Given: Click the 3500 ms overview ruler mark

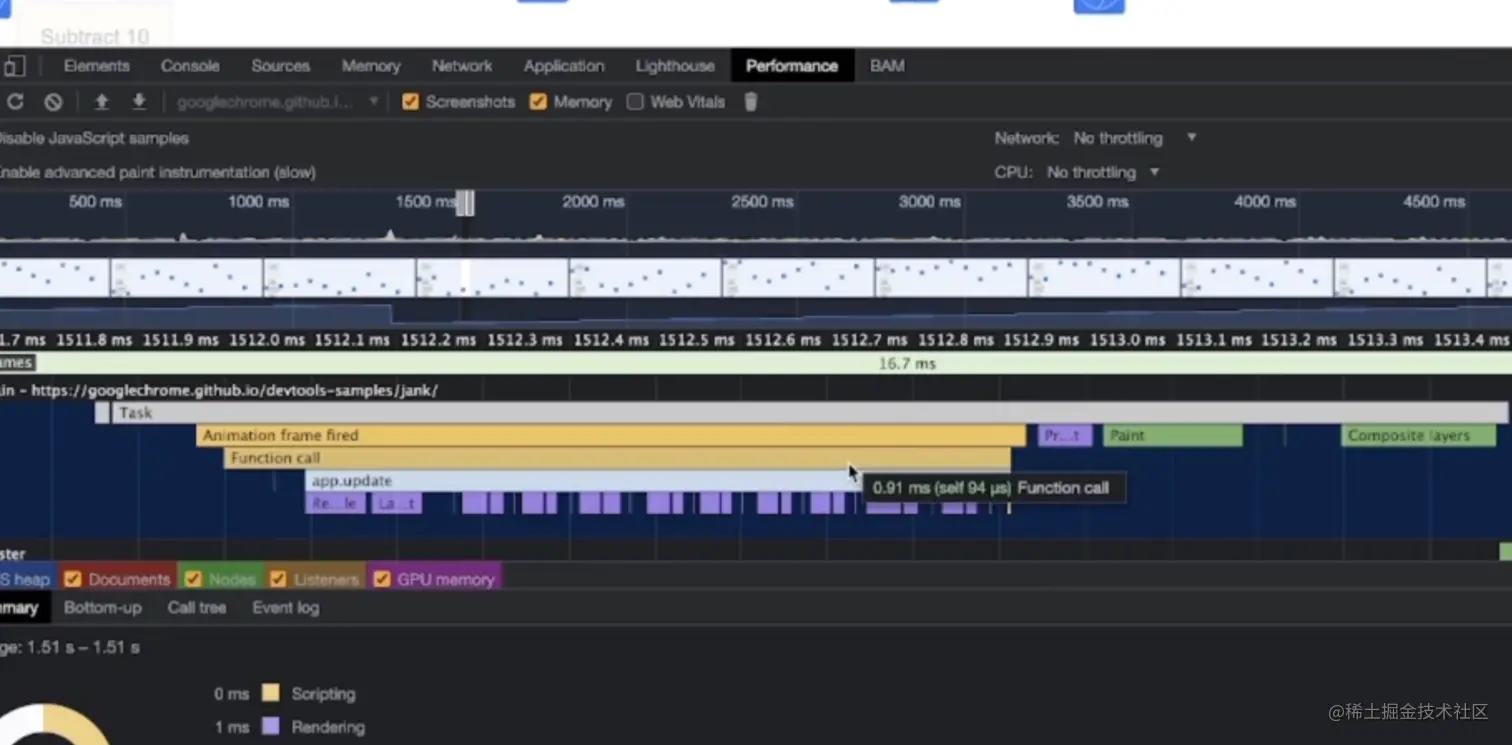Looking at the screenshot, I should (1097, 202).
